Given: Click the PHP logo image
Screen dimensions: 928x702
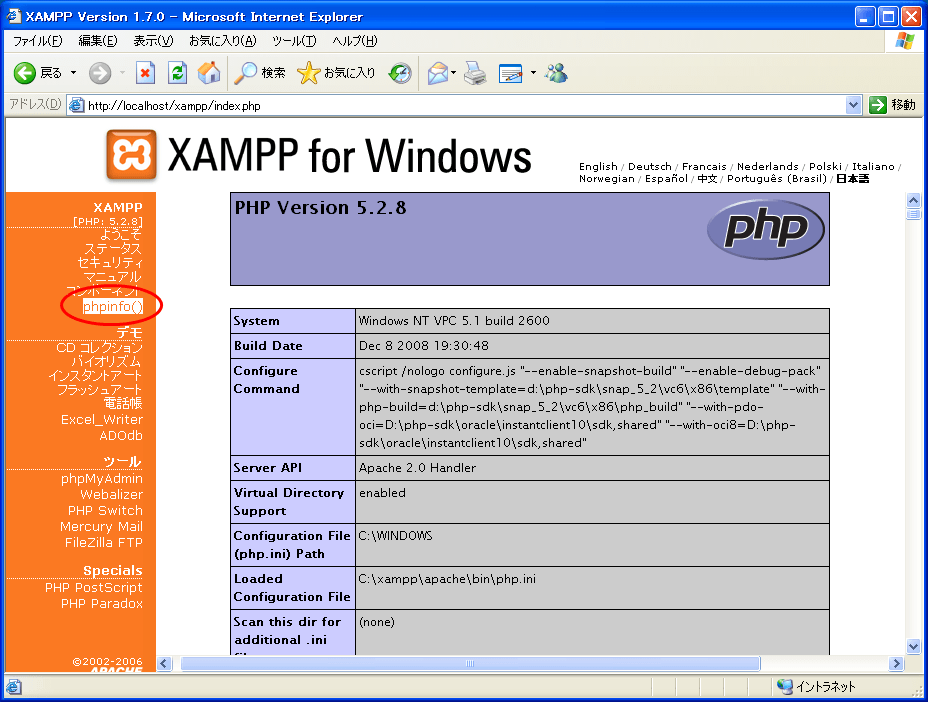Looking at the screenshot, I should coord(765,230).
